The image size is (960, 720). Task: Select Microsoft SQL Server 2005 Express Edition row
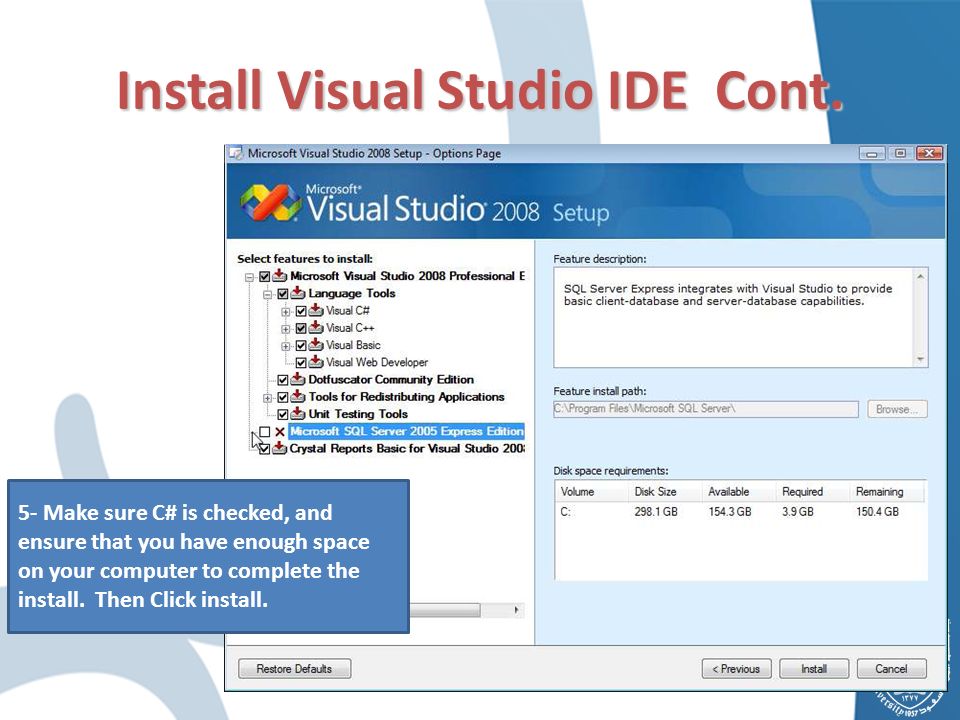407,432
